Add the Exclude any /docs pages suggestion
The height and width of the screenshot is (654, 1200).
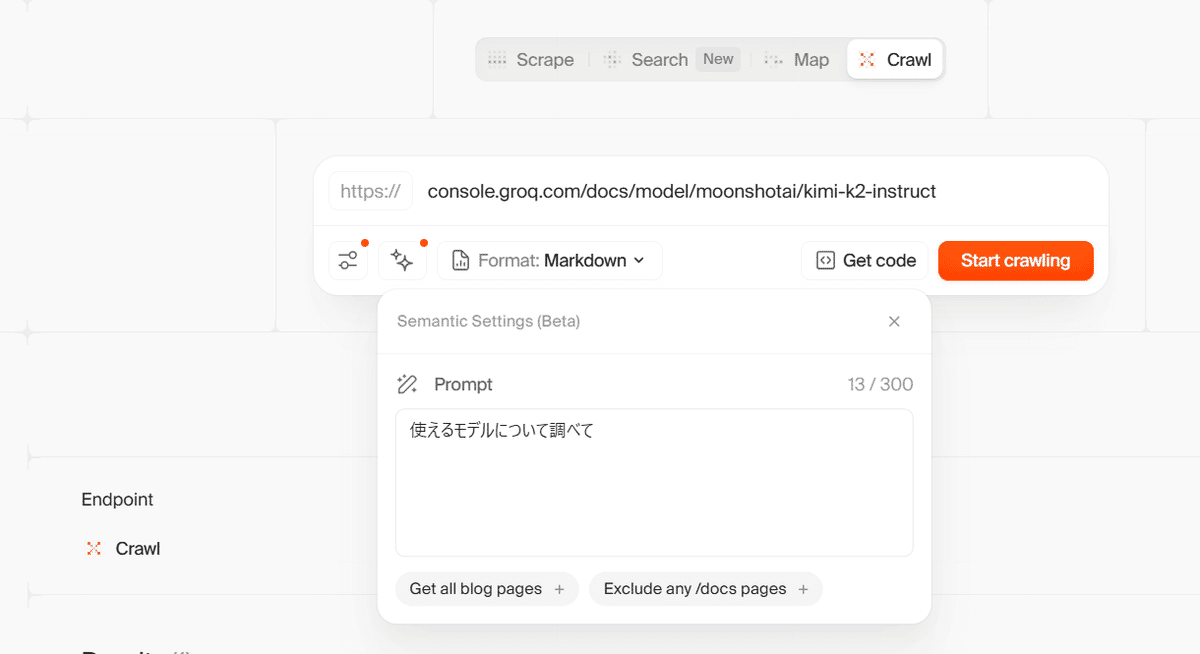695,589
